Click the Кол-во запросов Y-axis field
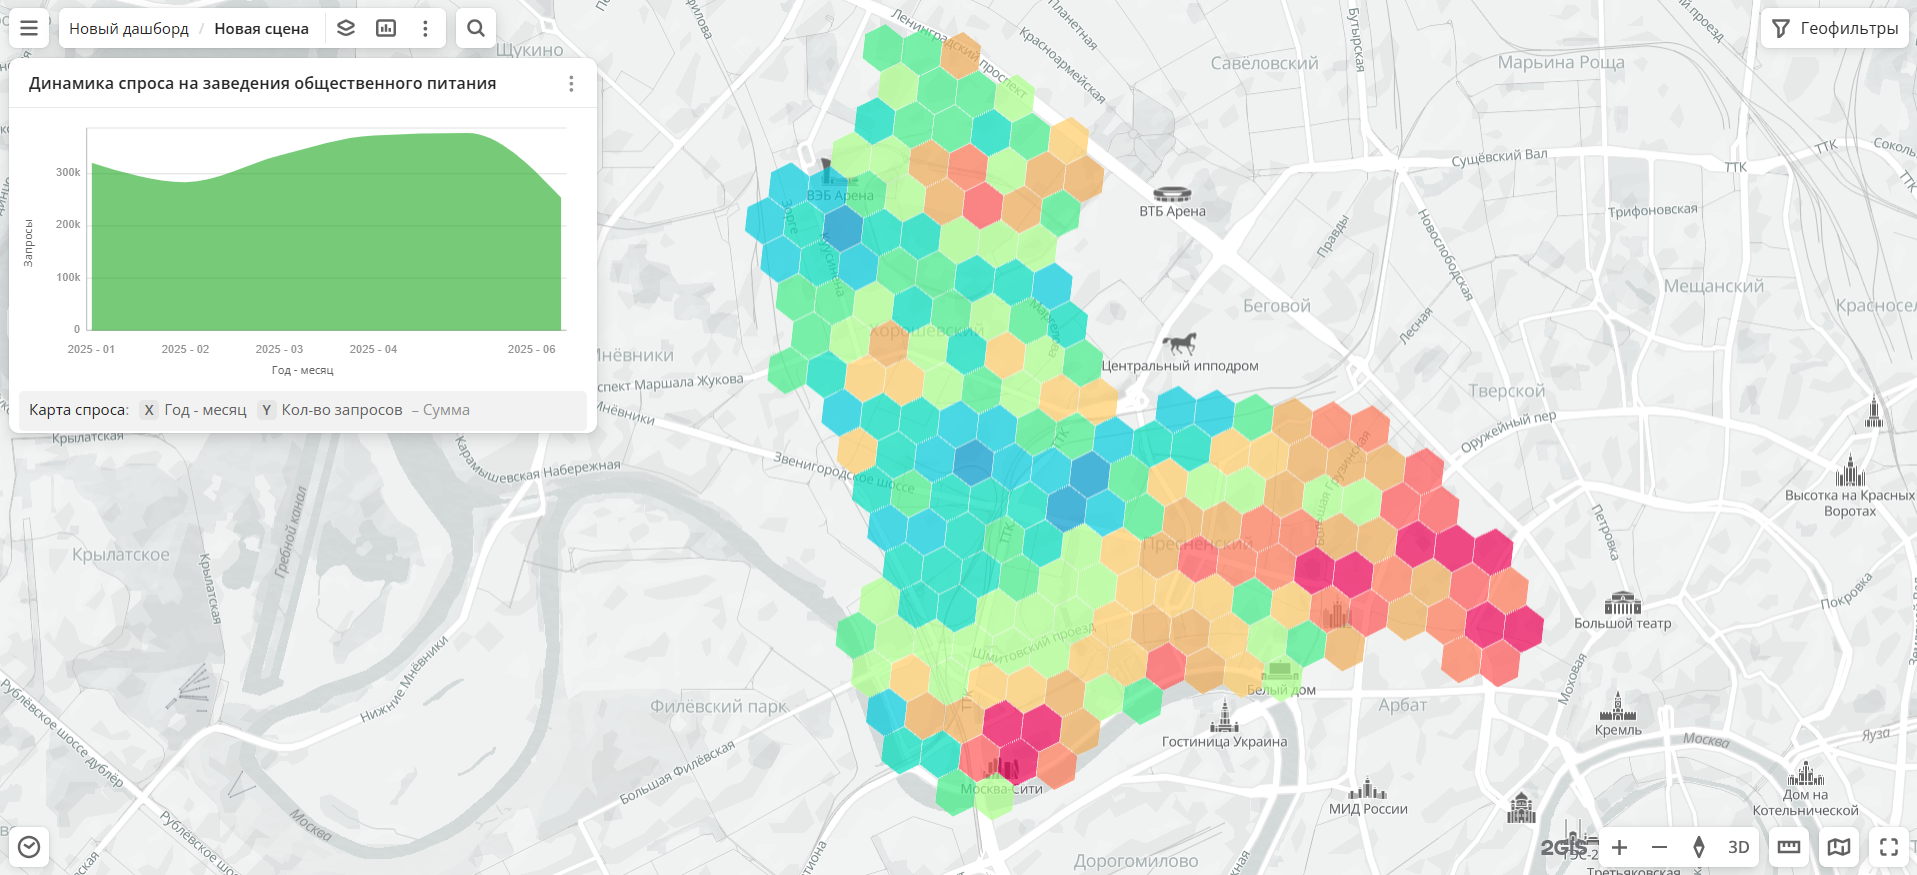 [342, 410]
